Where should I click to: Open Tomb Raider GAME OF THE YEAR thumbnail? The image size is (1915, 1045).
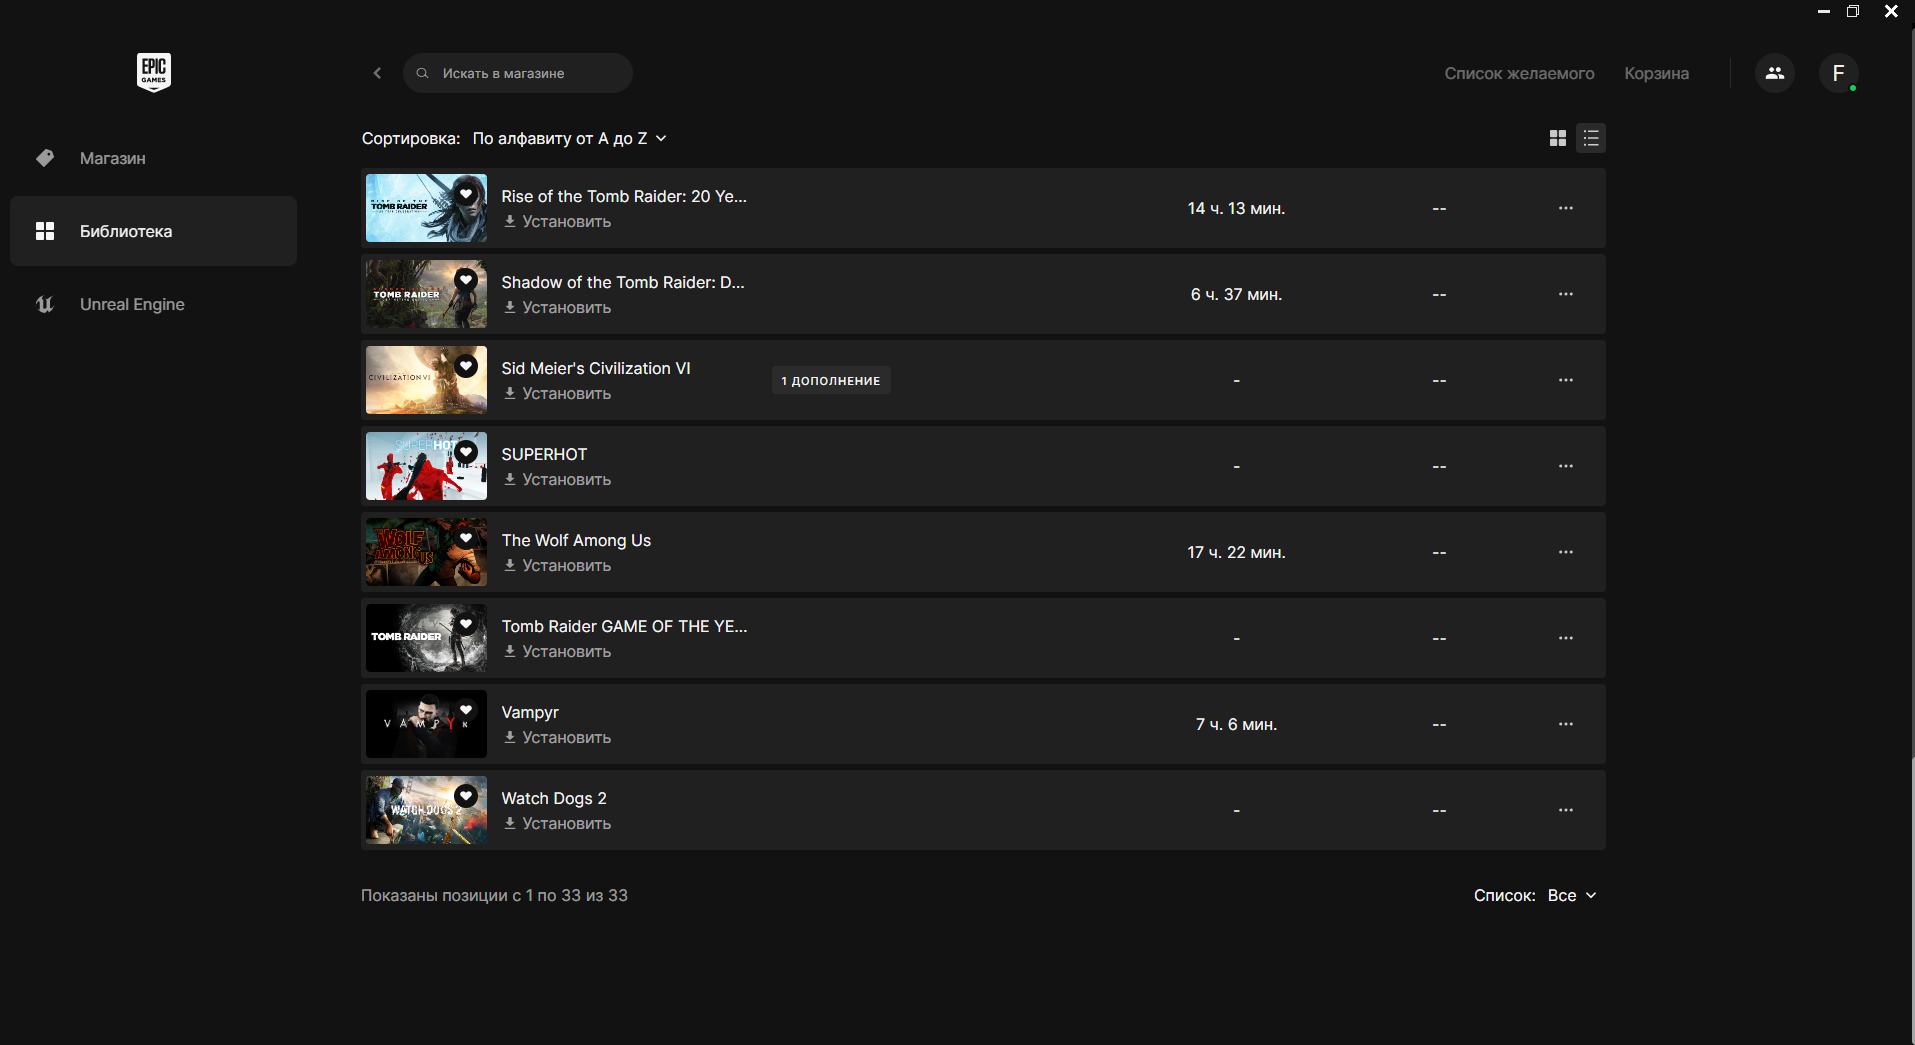click(426, 638)
